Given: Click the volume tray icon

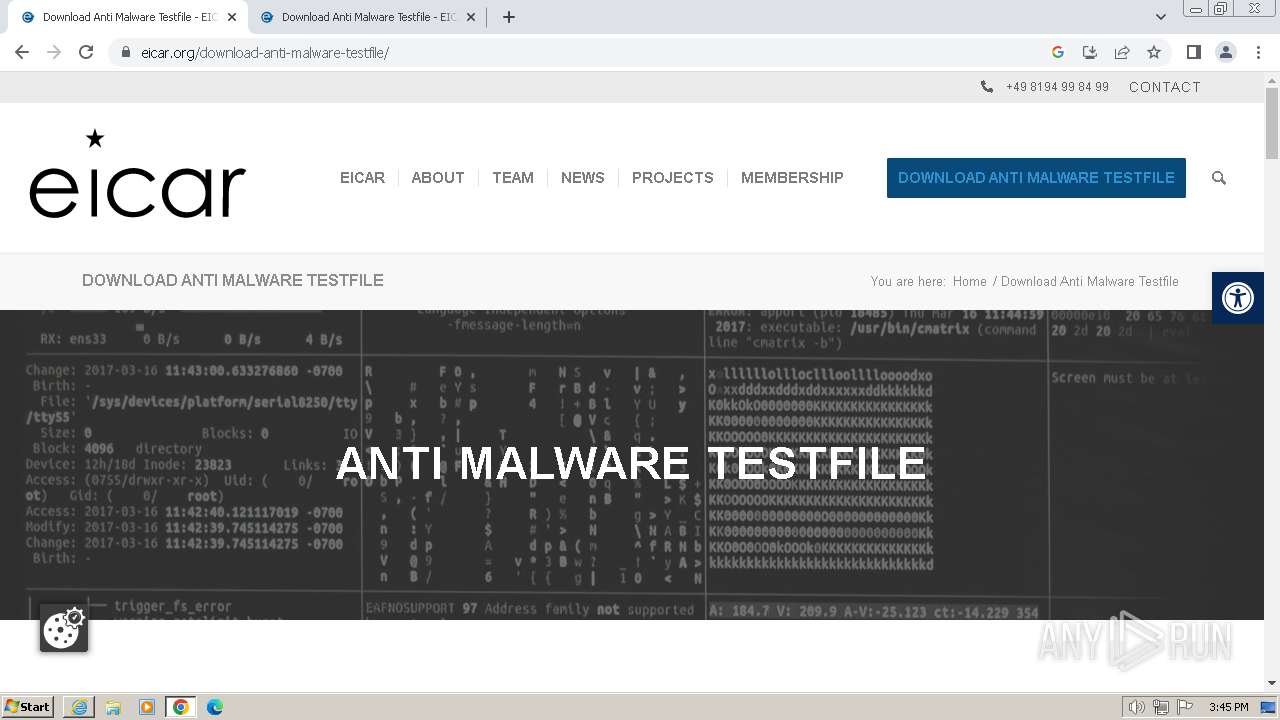Looking at the screenshot, I should [1137, 707].
